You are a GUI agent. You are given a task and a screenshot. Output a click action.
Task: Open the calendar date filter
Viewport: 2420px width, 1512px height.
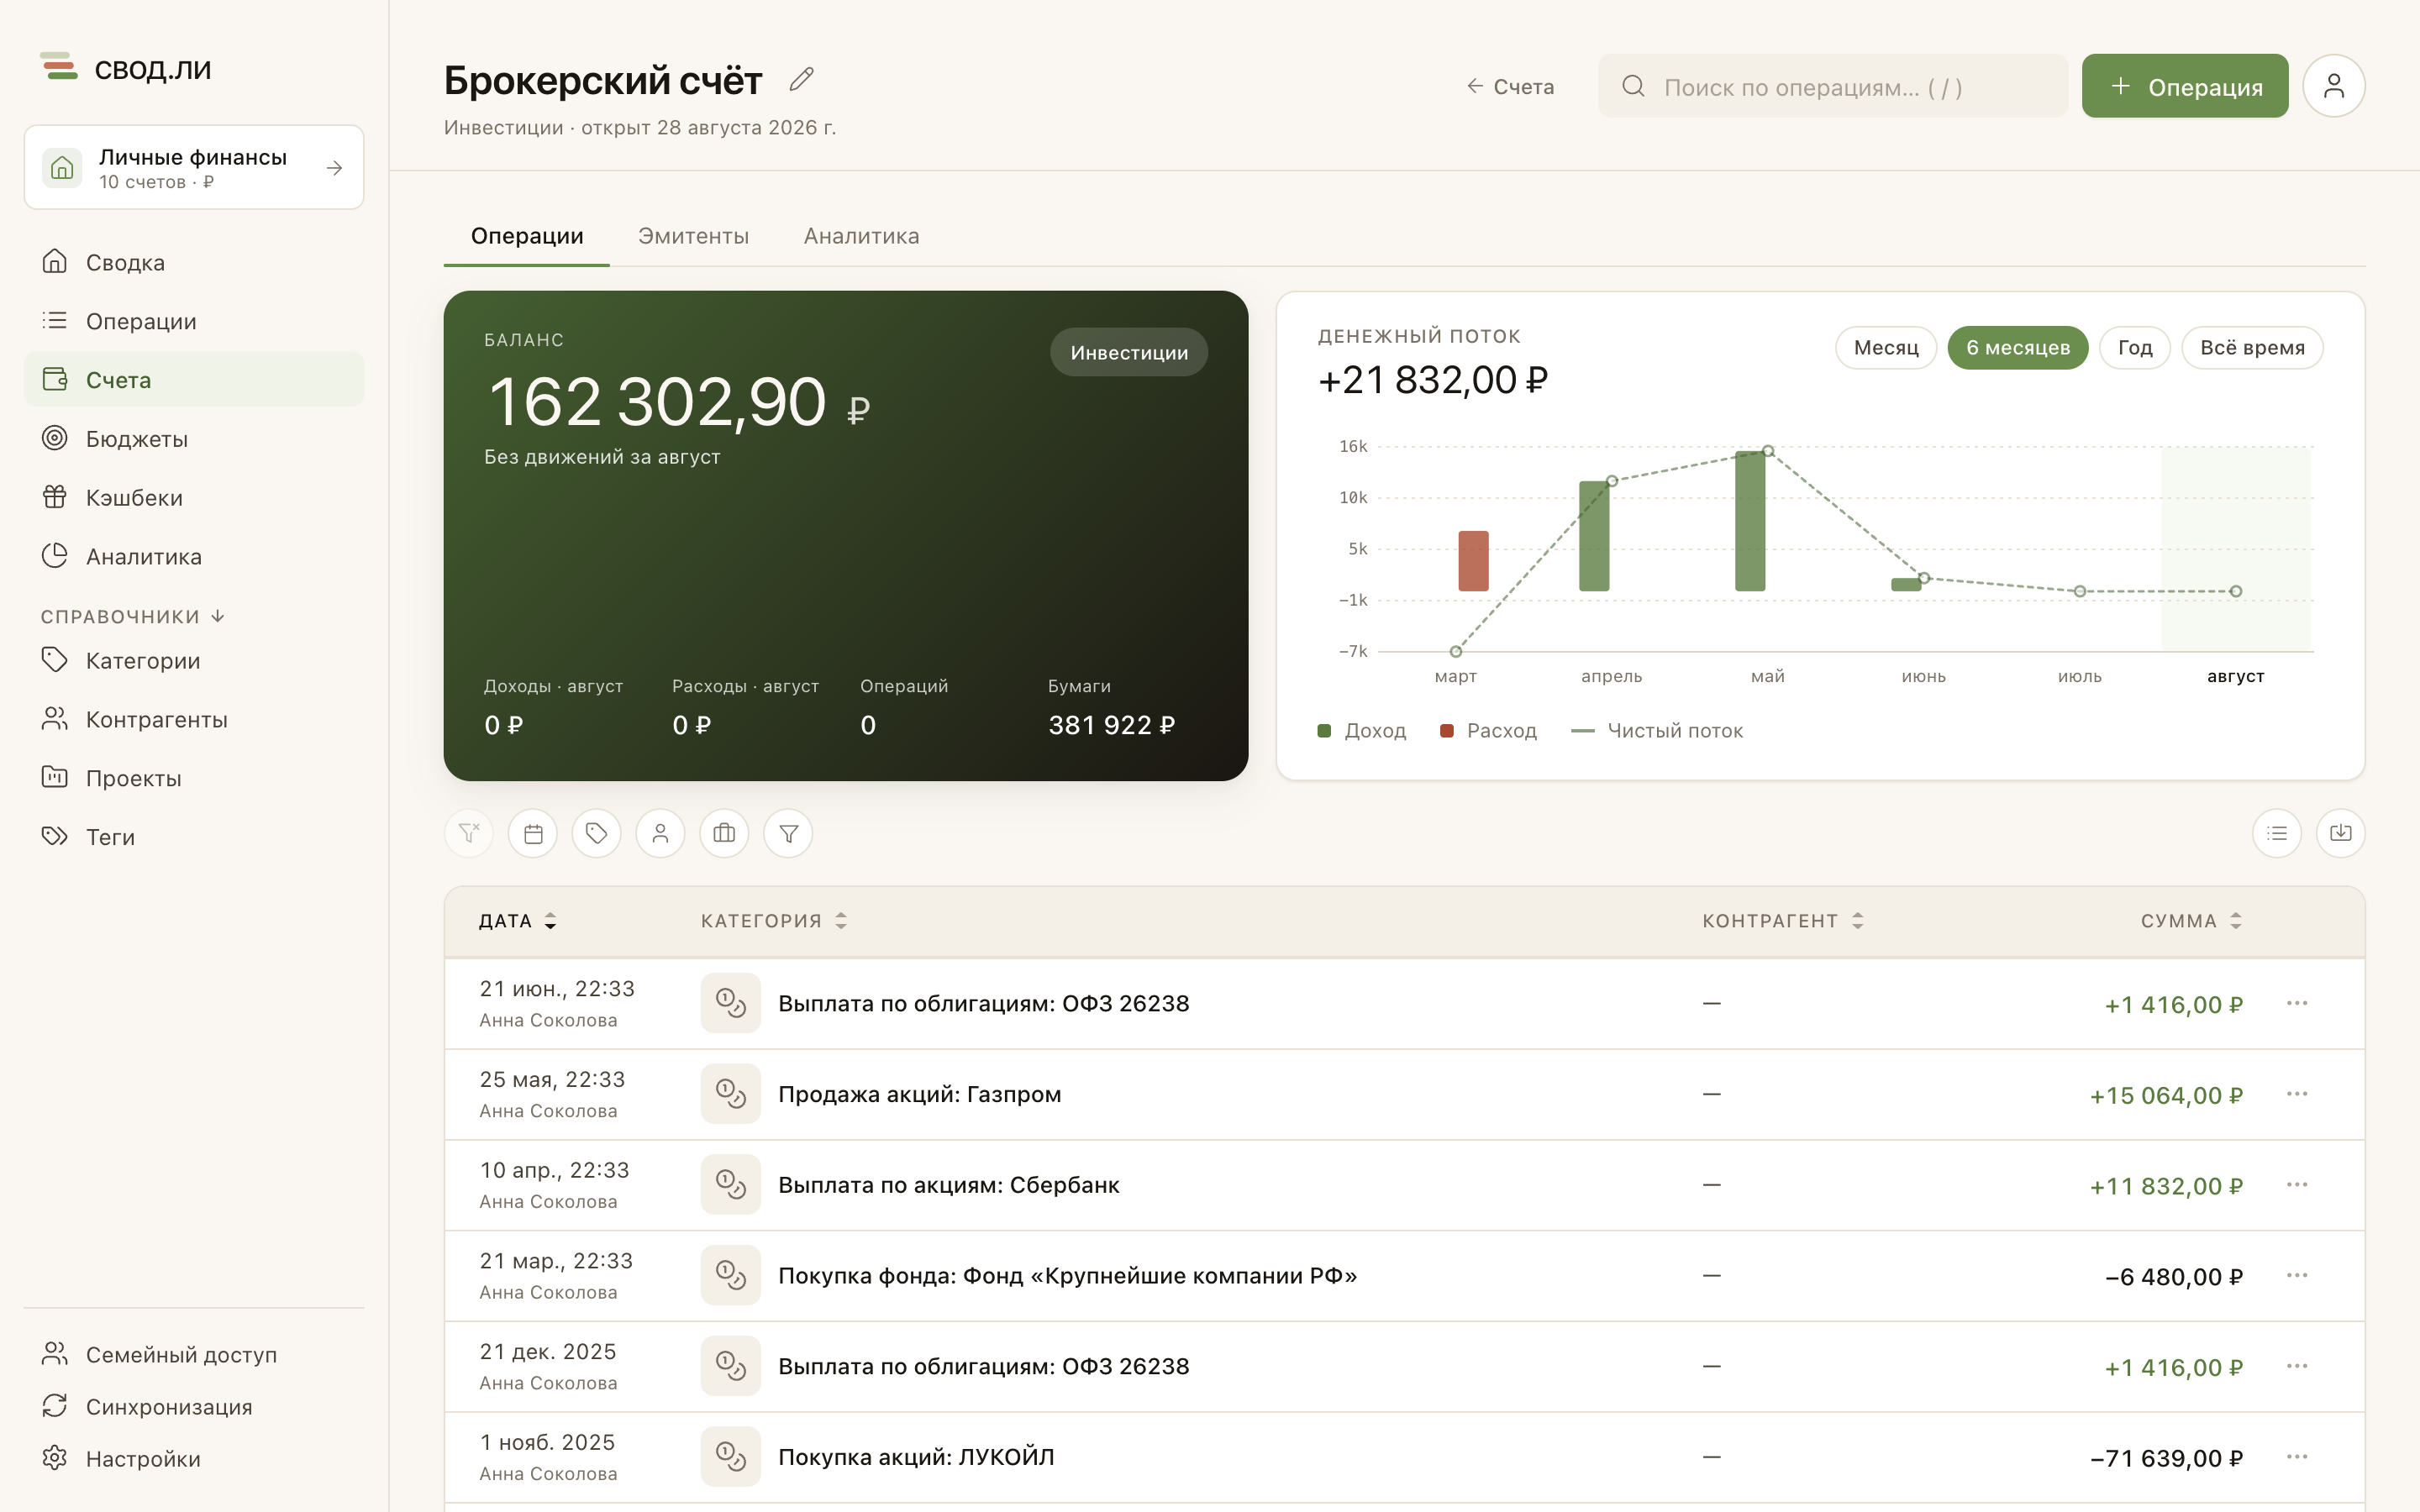click(533, 833)
